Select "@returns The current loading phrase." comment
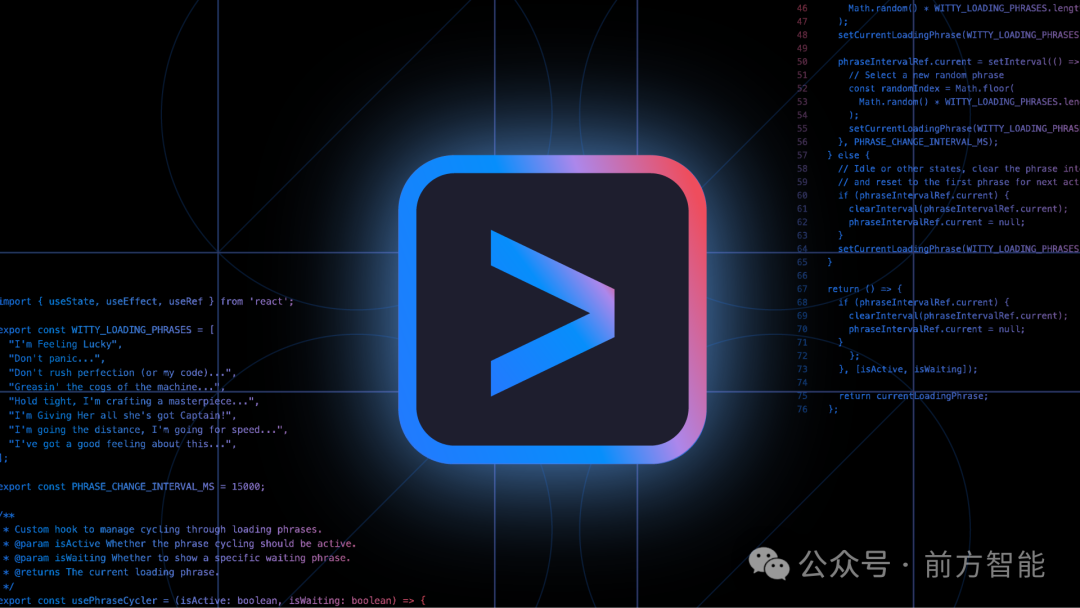Image resolution: width=1080 pixels, height=608 pixels. 111,572
